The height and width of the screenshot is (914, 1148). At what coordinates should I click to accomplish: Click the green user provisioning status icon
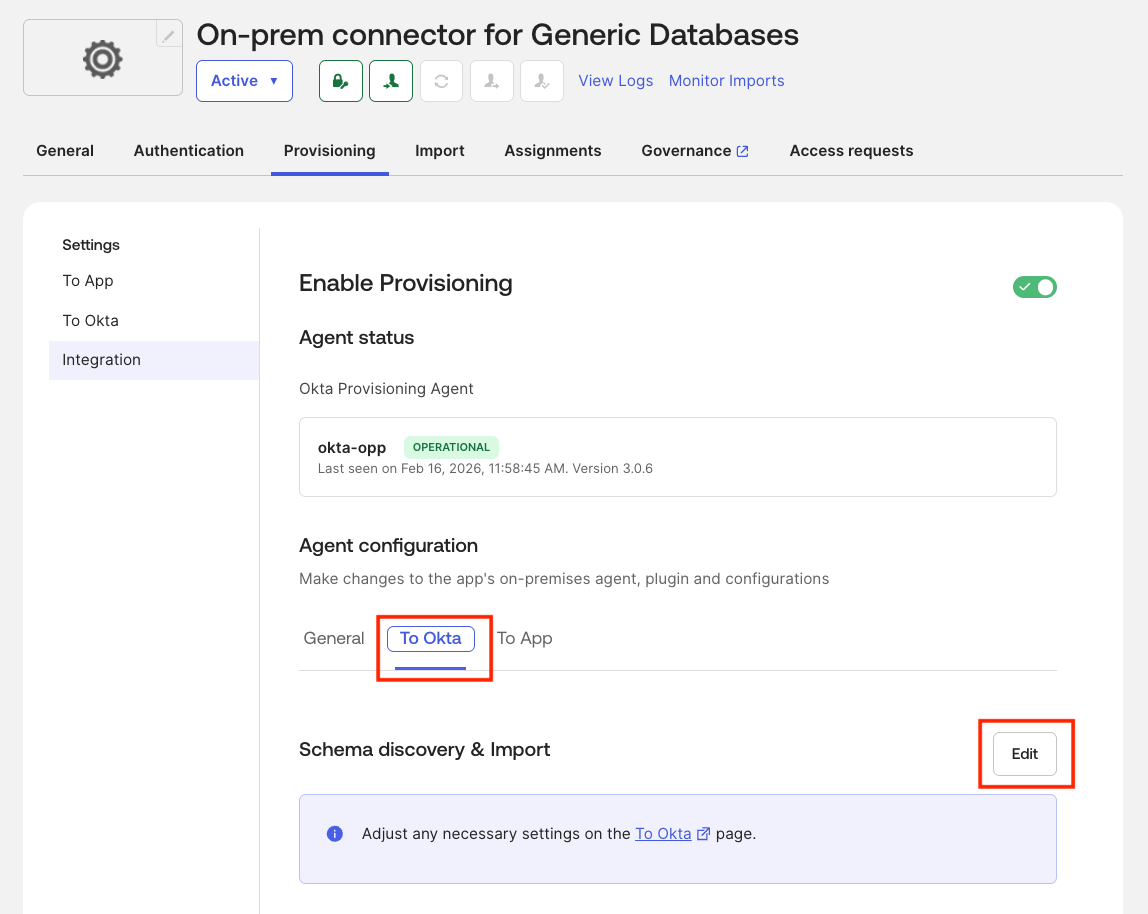[x=391, y=81]
